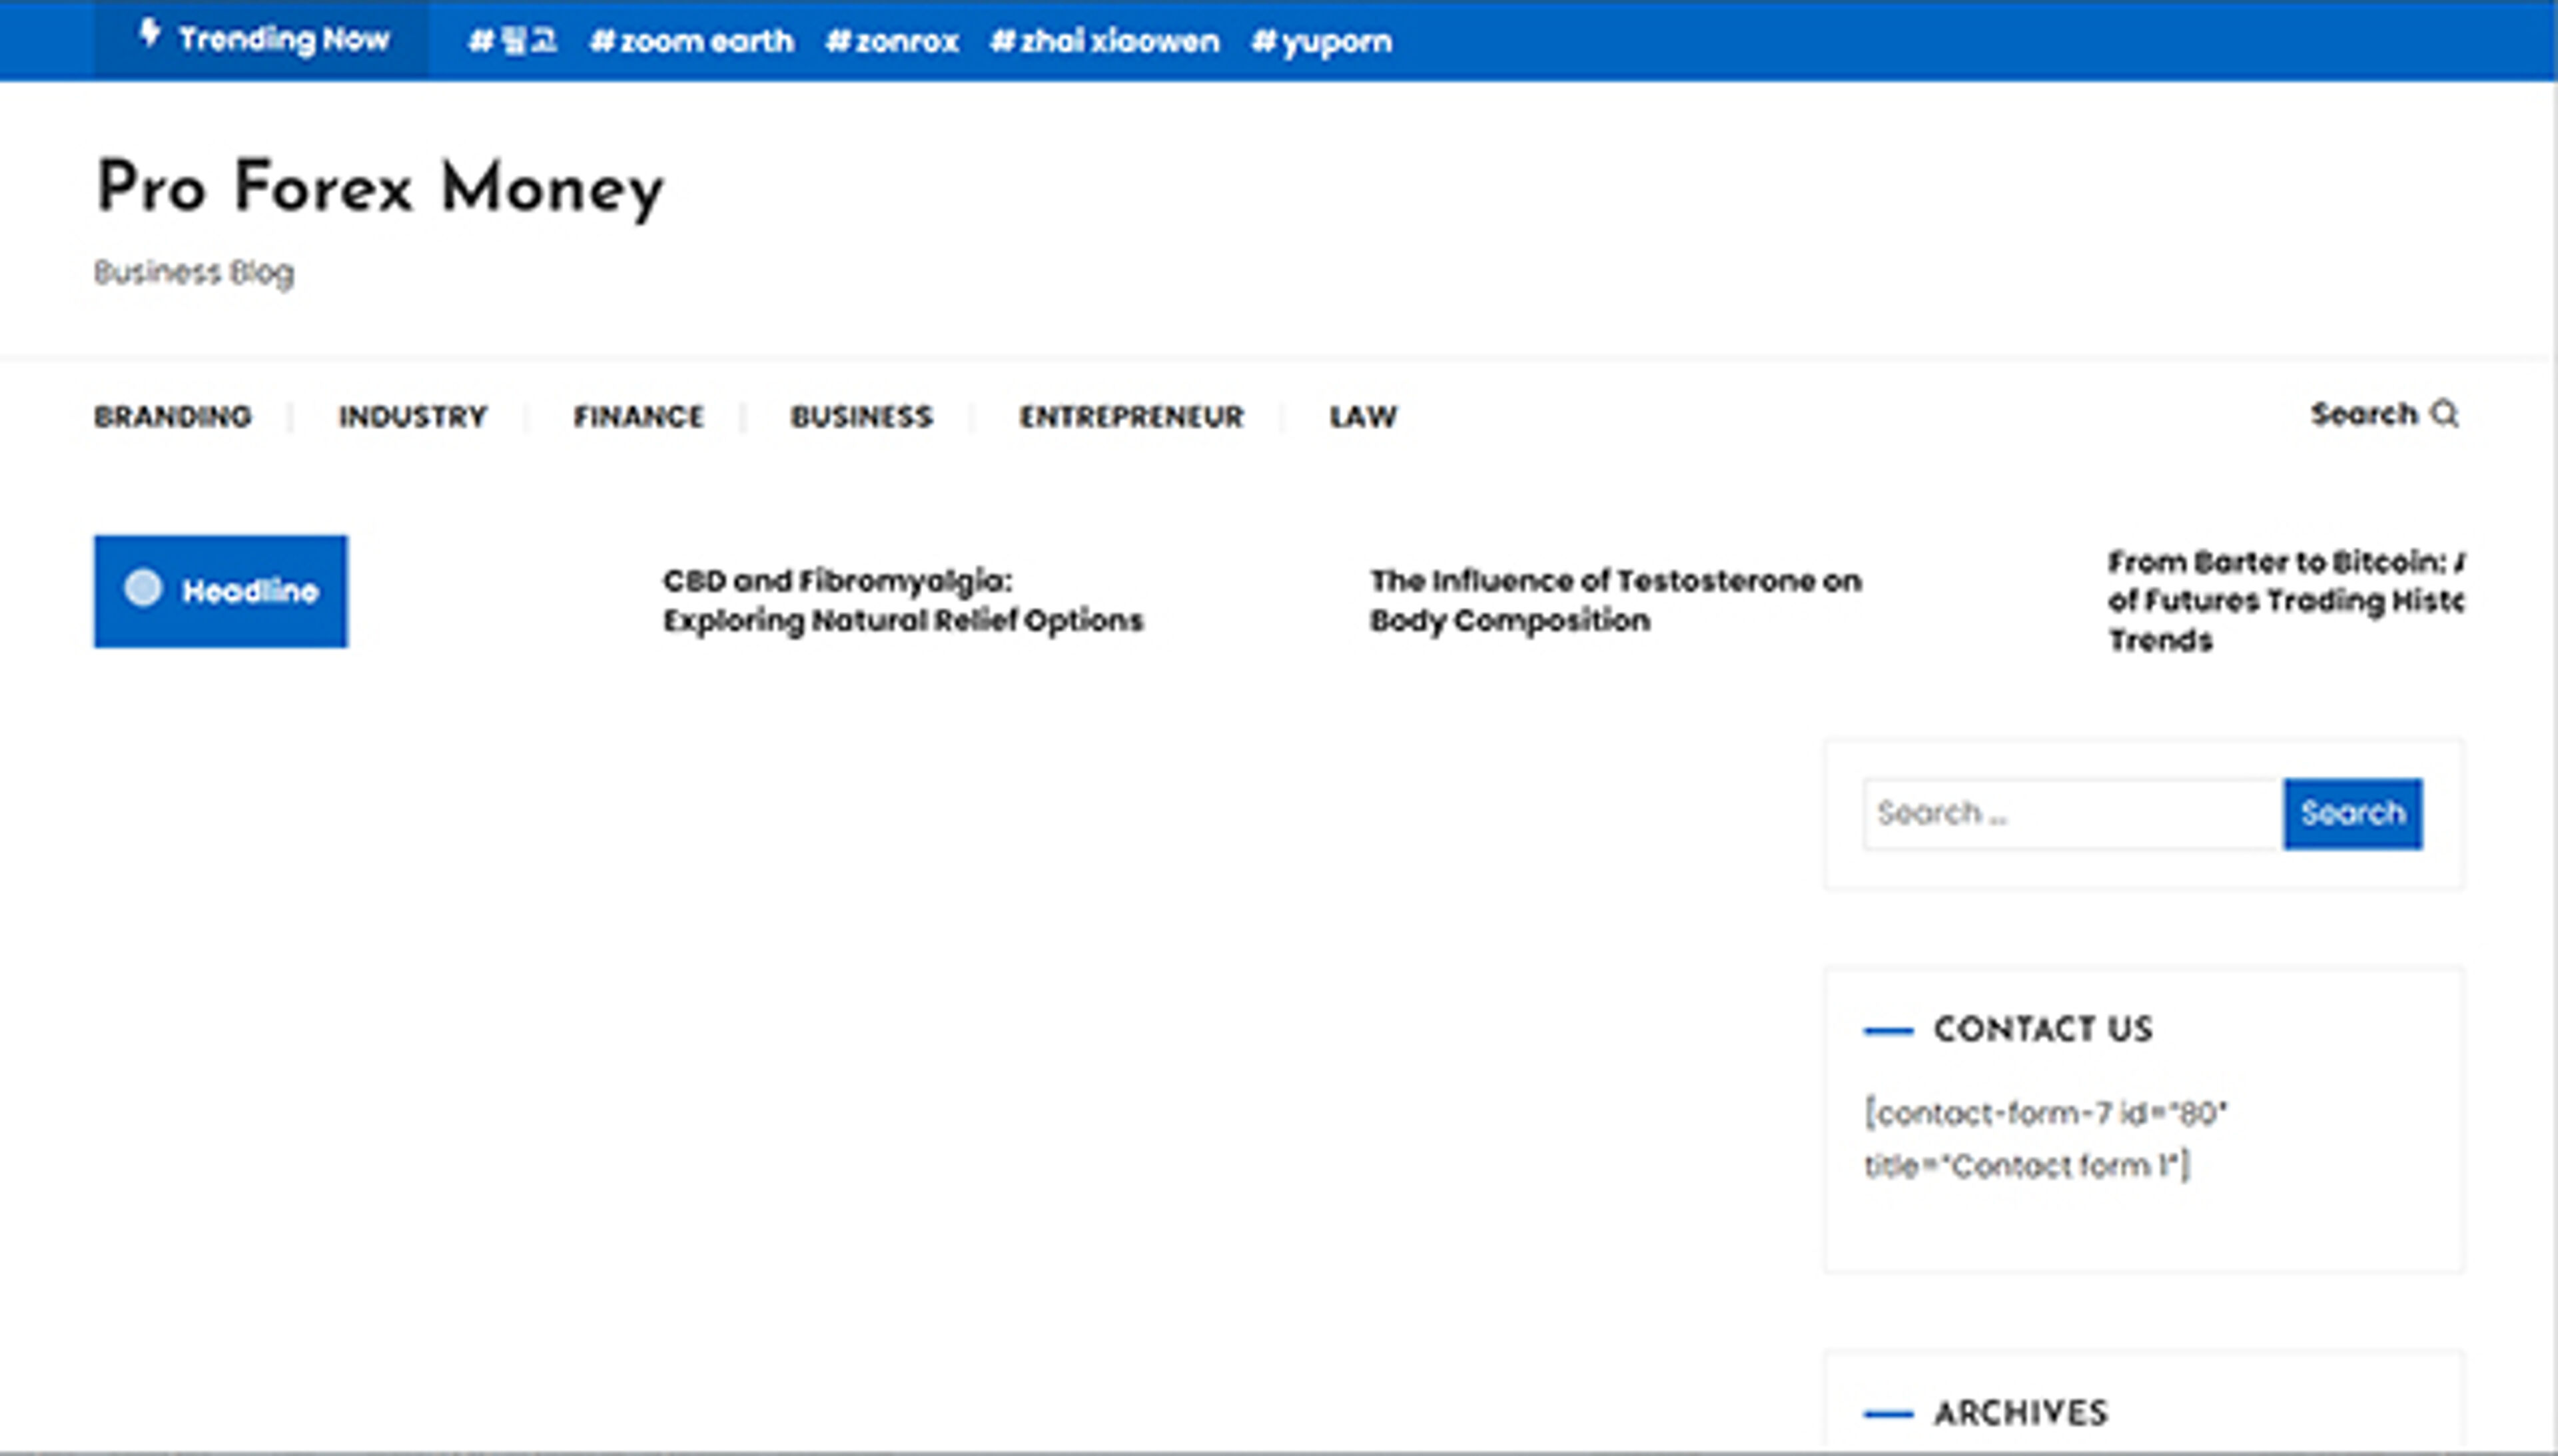This screenshot has width=2558, height=1456.
Task: Open the BUSINESS category
Action: coord(862,416)
